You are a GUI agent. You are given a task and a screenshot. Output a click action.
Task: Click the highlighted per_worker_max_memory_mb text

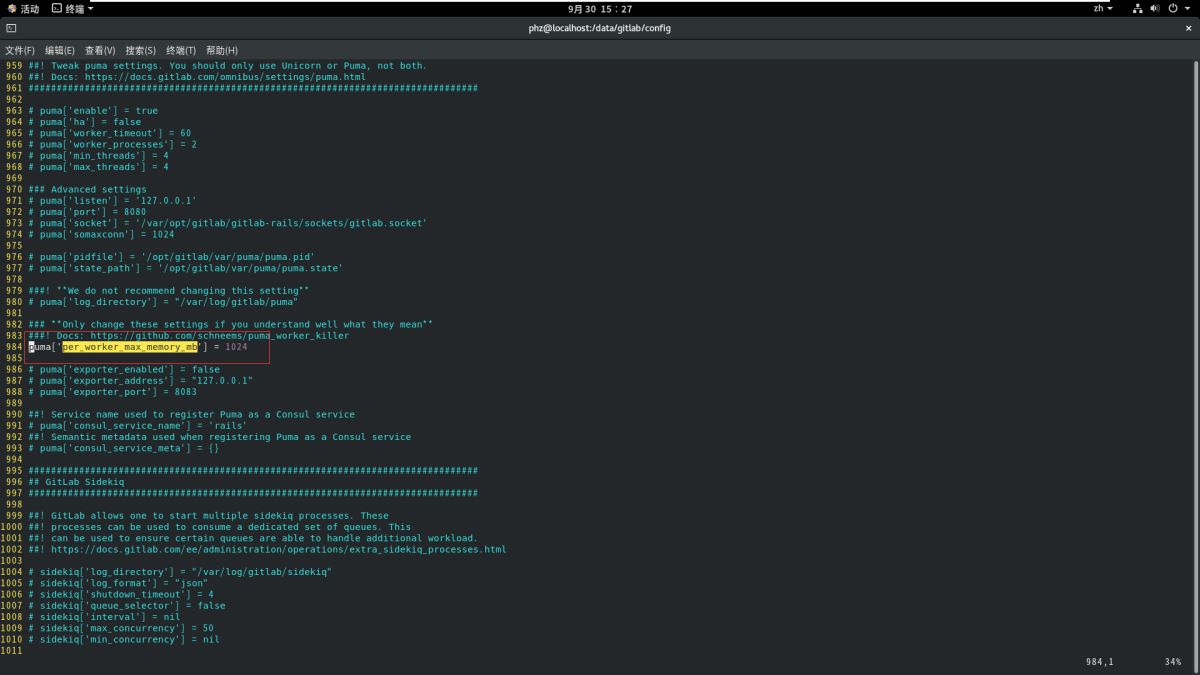click(130, 347)
